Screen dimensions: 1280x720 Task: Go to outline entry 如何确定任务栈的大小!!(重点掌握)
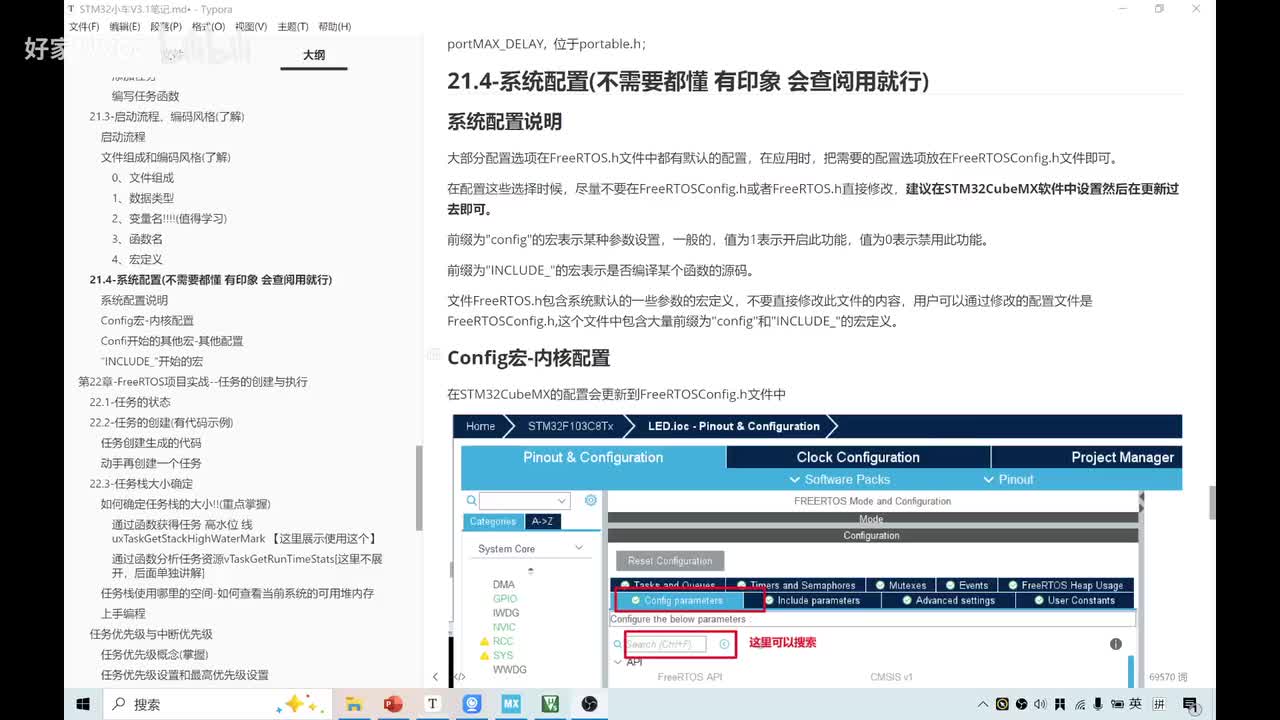pyautogui.click(x=185, y=504)
